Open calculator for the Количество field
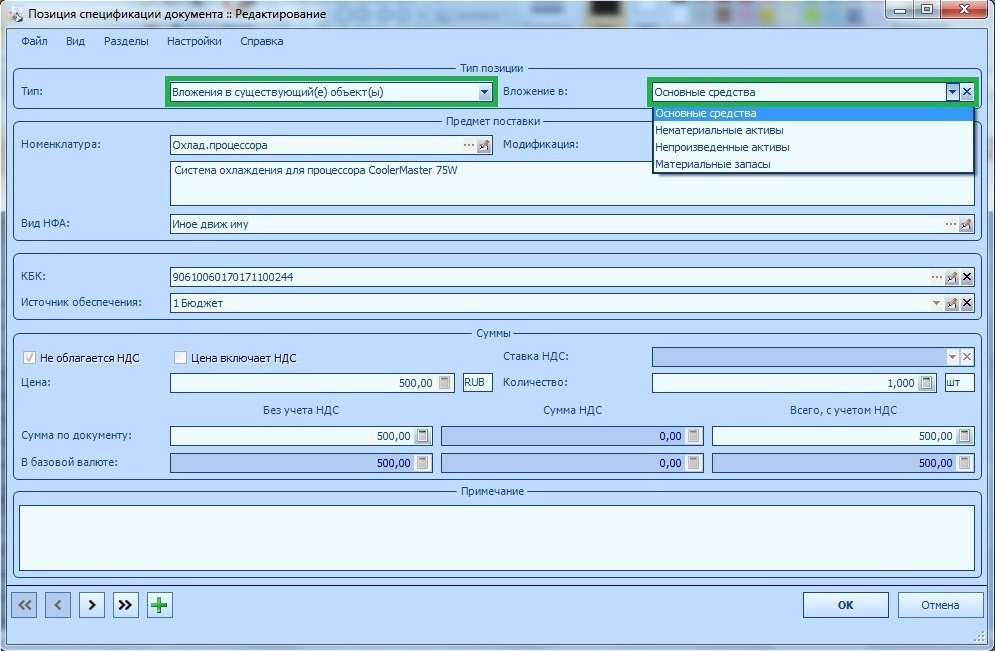 tap(926, 383)
